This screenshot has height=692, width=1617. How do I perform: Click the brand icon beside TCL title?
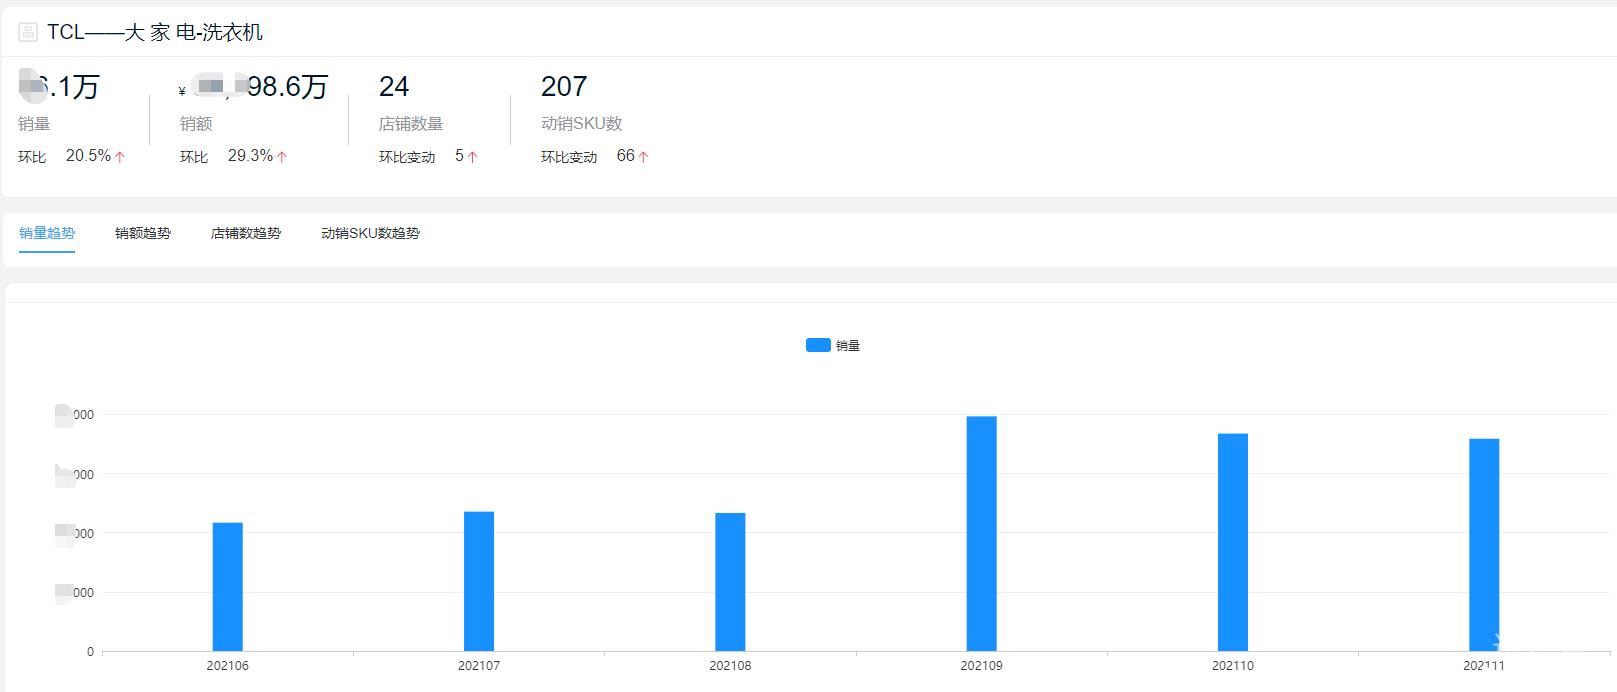[x=28, y=33]
